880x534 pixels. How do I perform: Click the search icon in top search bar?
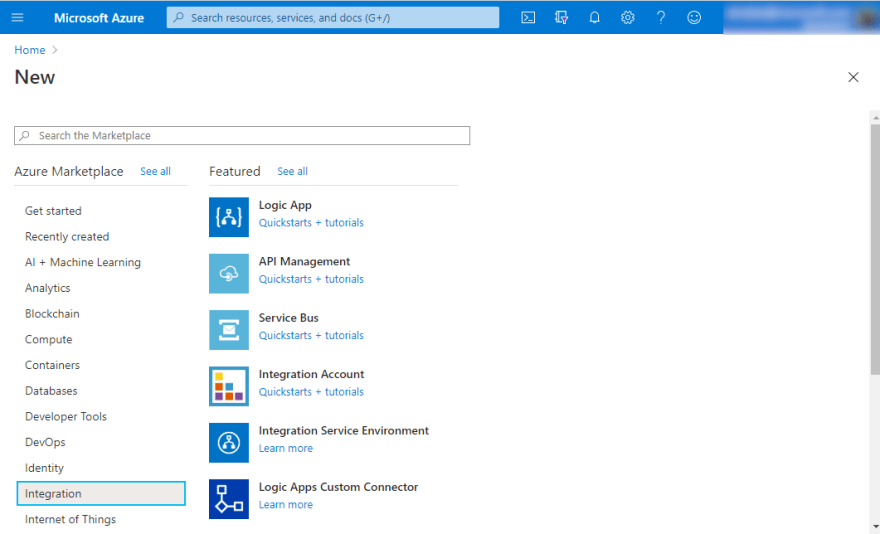(x=178, y=17)
